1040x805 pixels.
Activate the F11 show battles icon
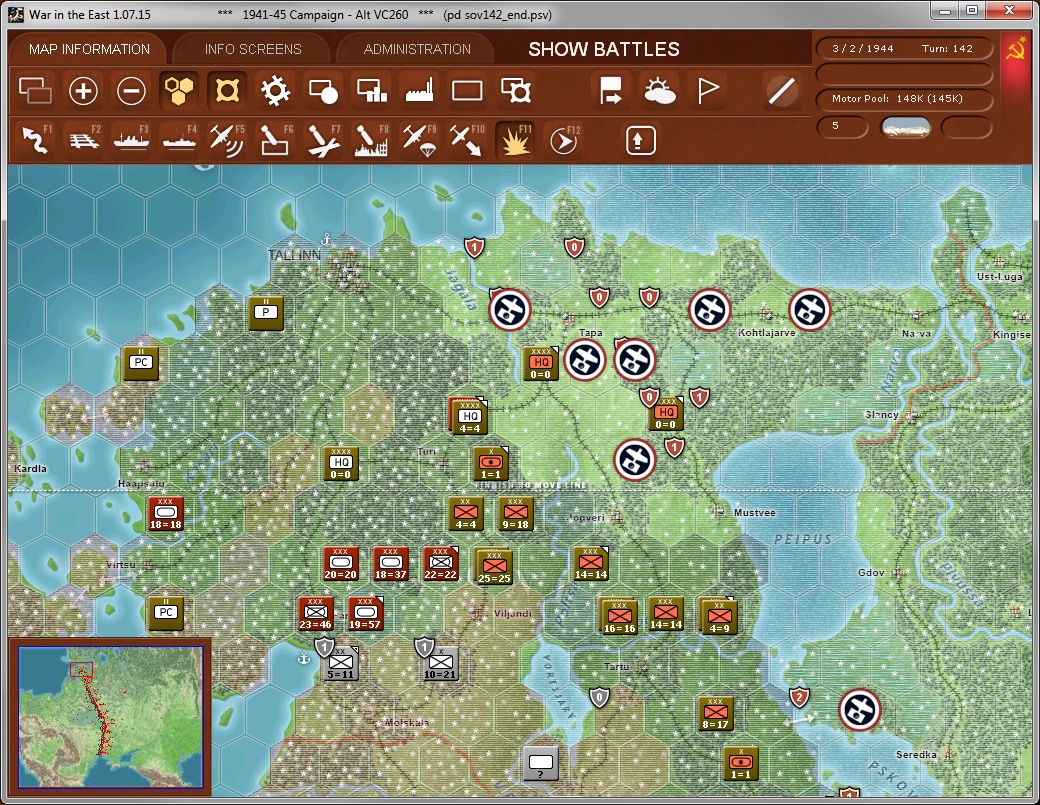[515, 140]
